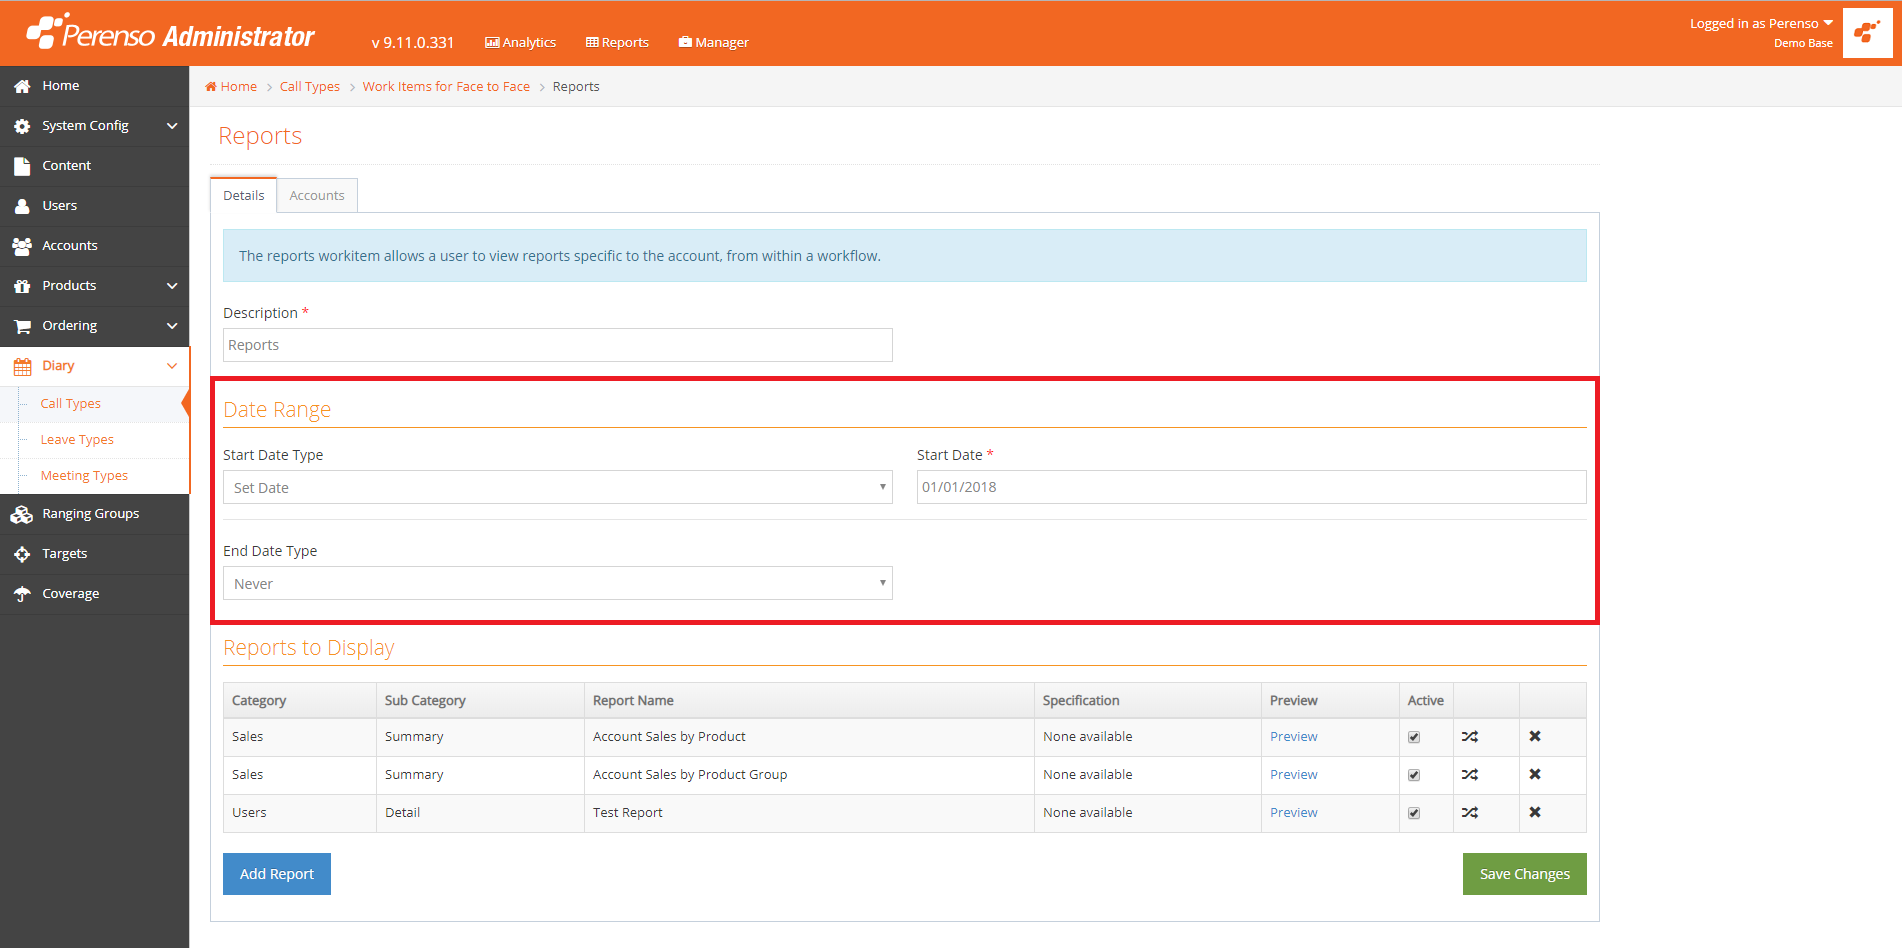Open Work Items for Face to Face breadcrumb
1902x948 pixels.
(446, 87)
